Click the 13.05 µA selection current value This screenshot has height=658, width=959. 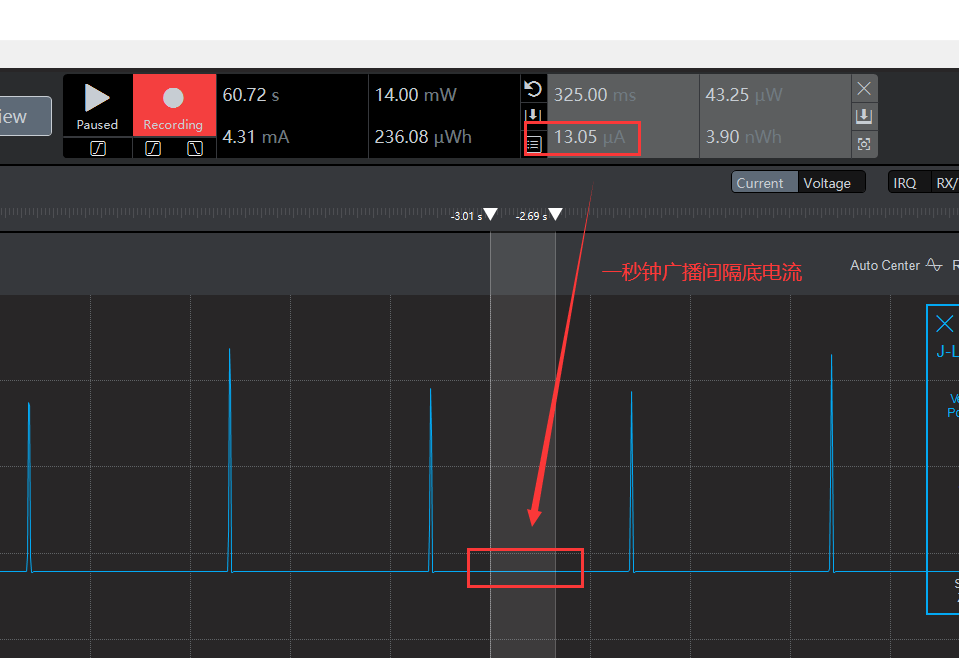[x=590, y=136]
